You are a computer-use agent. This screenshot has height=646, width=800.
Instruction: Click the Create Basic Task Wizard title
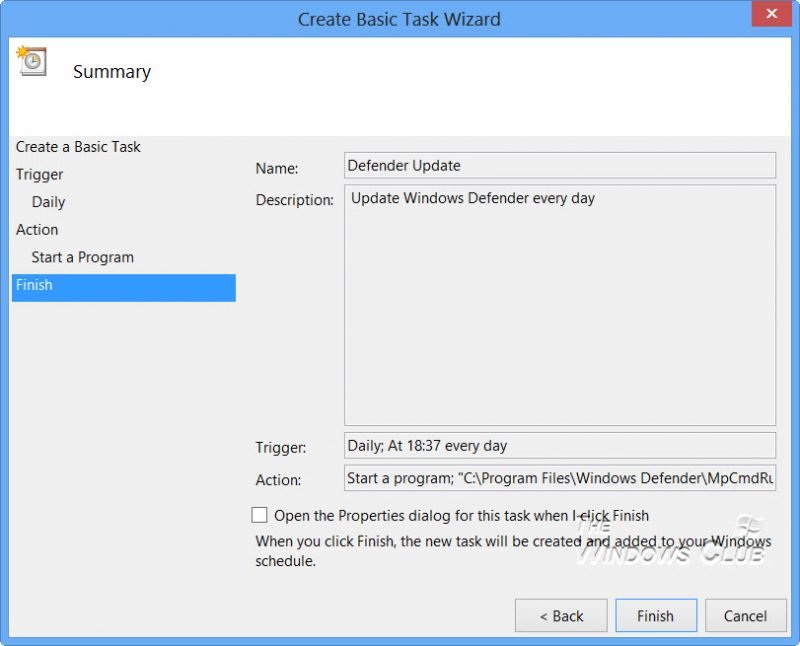pos(399,19)
